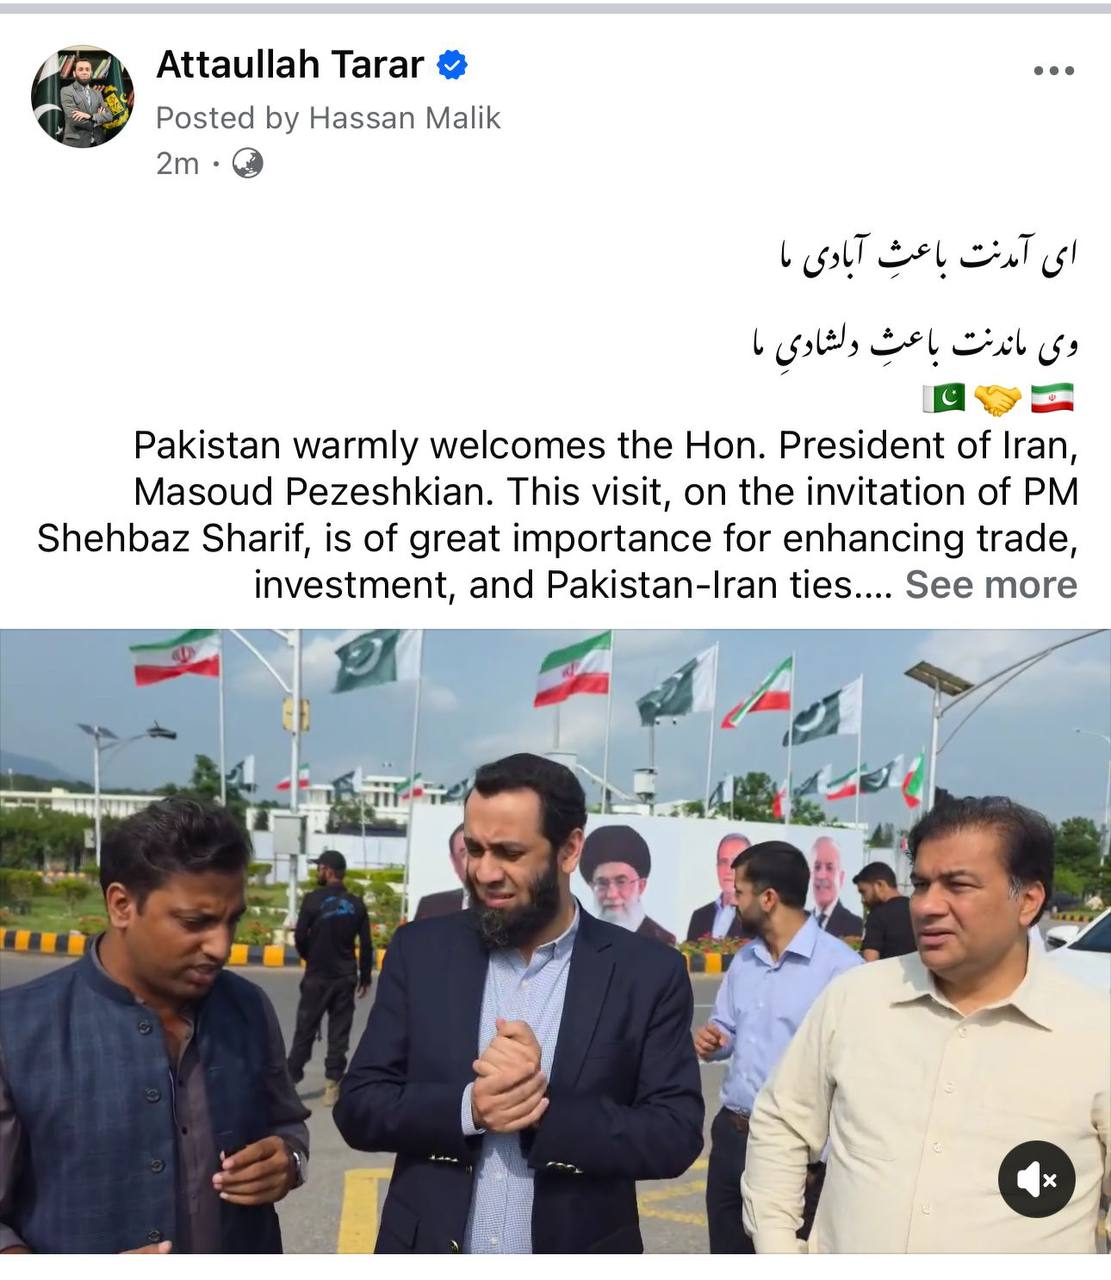Viewport: 1111px width, 1280px height.
Task: Unmute the video with the speaker icon
Action: pyautogui.click(x=1036, y=1179)
